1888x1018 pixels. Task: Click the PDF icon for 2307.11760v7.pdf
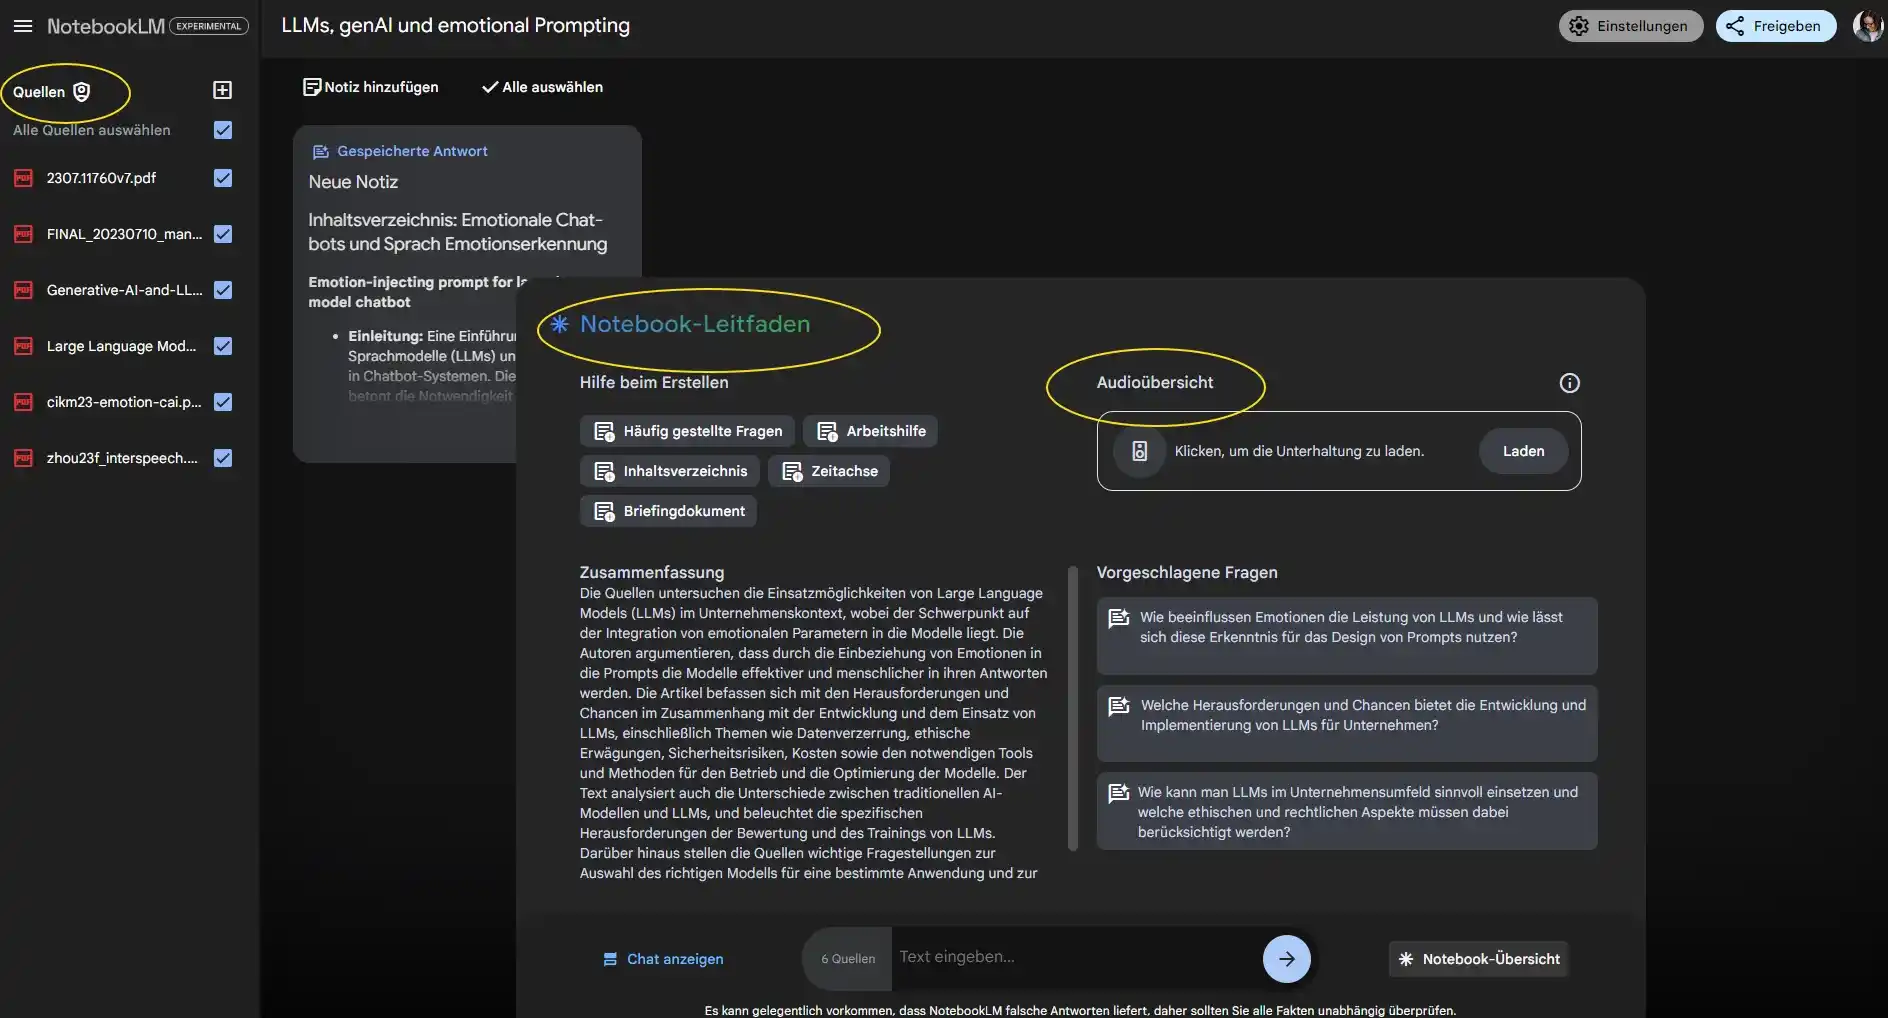23,178
